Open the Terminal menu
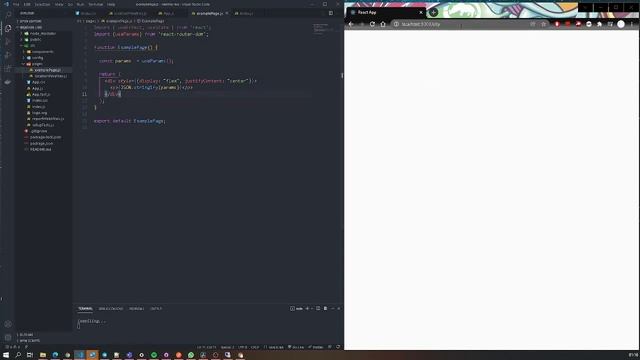The height and width of the screenshot is (360, 640). (x=96, y=4)
